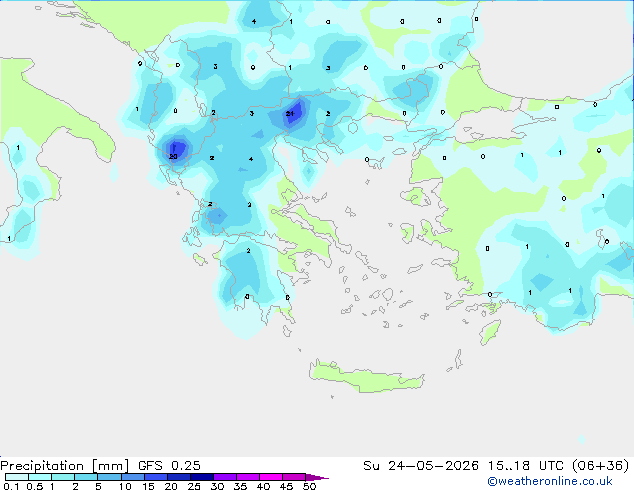The height and width of the screenshot is (490, 634).
Task: Click the '50' legend scale label
Action: (310, 486)
